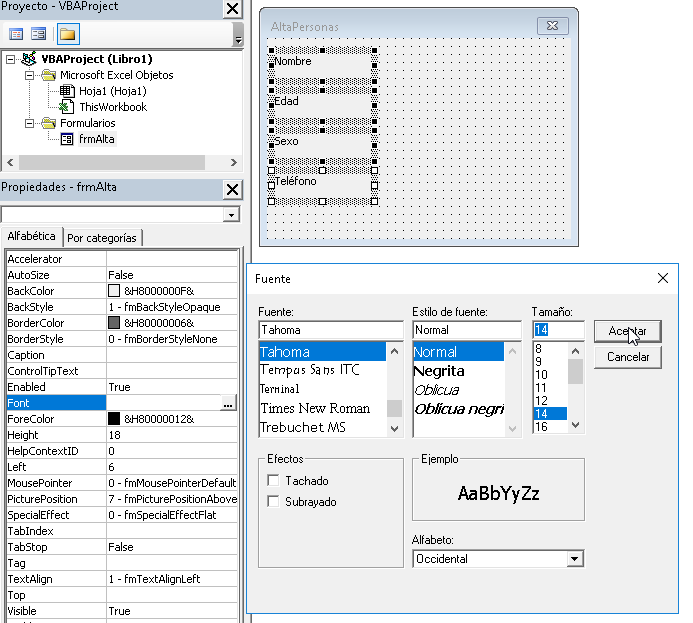Click the Caption property row
The image size is (693, 623).
122,355
